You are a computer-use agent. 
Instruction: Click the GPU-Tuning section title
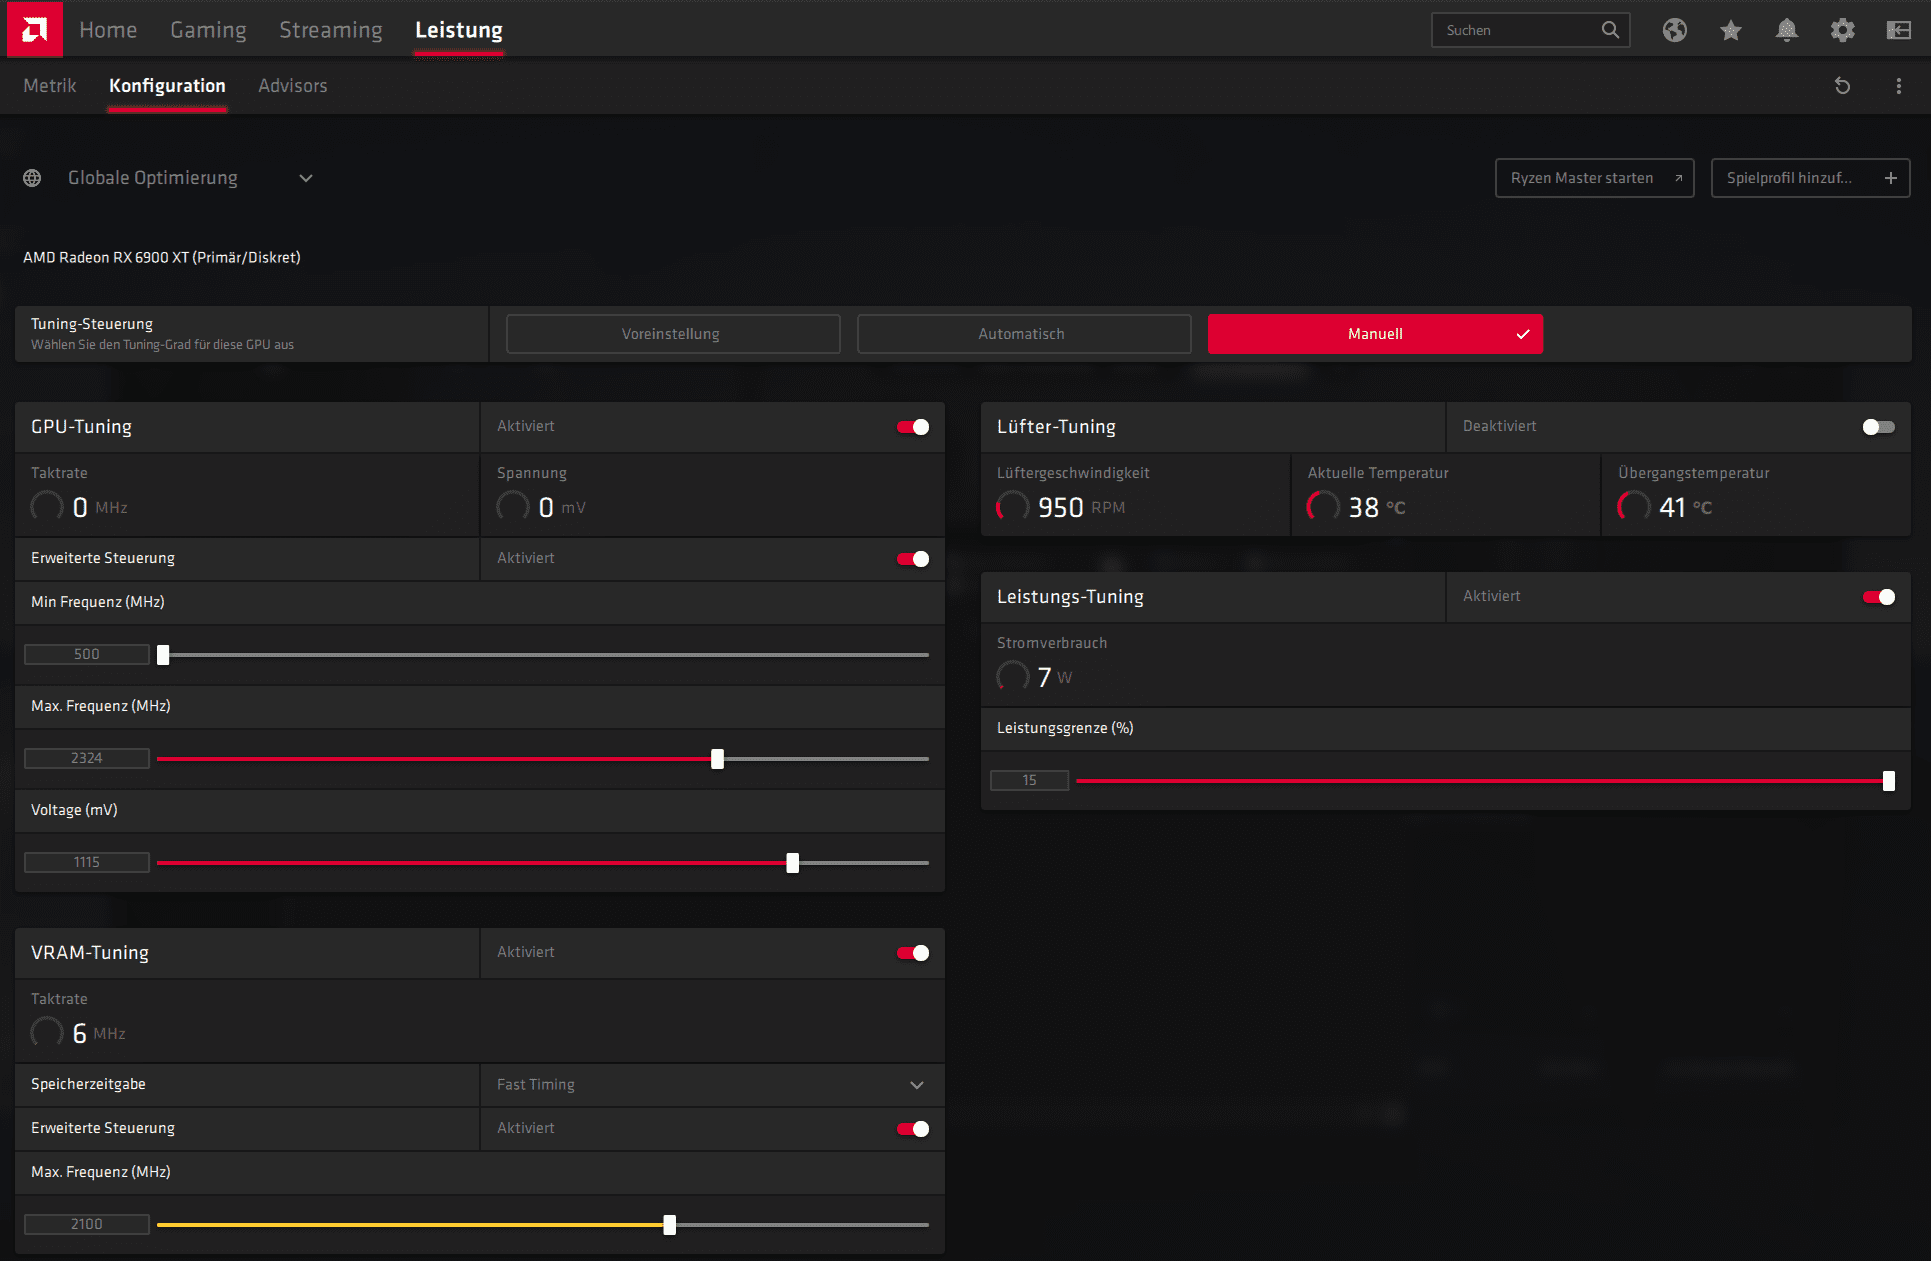click(82, 427)
